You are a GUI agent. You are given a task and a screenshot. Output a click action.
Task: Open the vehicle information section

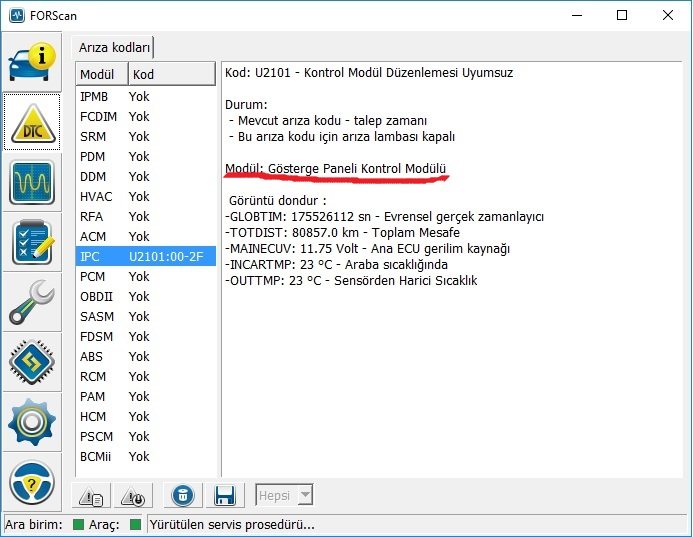(x=32, y=62)
